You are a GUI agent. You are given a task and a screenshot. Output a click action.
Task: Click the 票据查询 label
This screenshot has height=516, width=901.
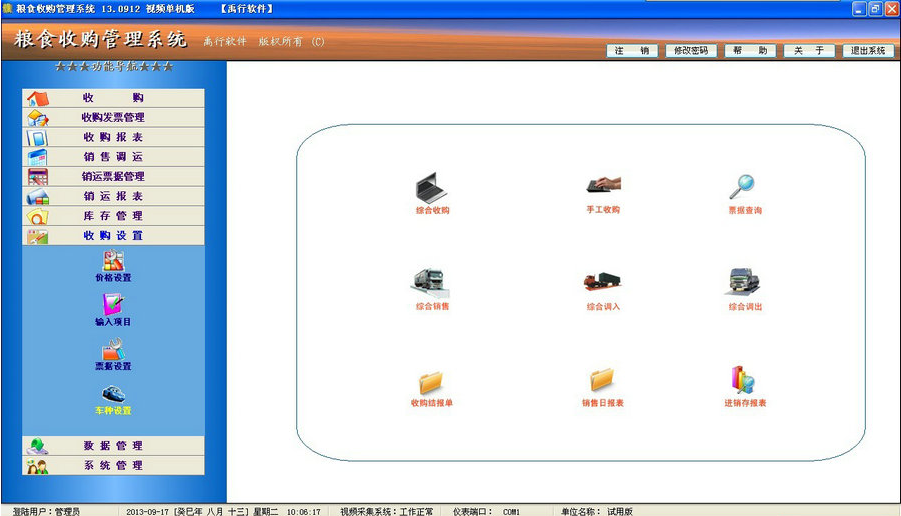pos(745,210)
